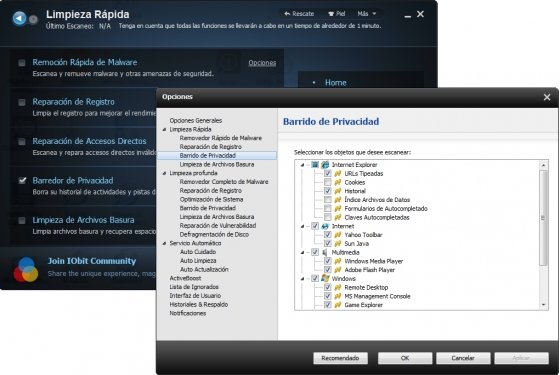The width and height of the screenshot is (560, 375).
Task: Select Notificaciones in sidebar
Action: 188,313
